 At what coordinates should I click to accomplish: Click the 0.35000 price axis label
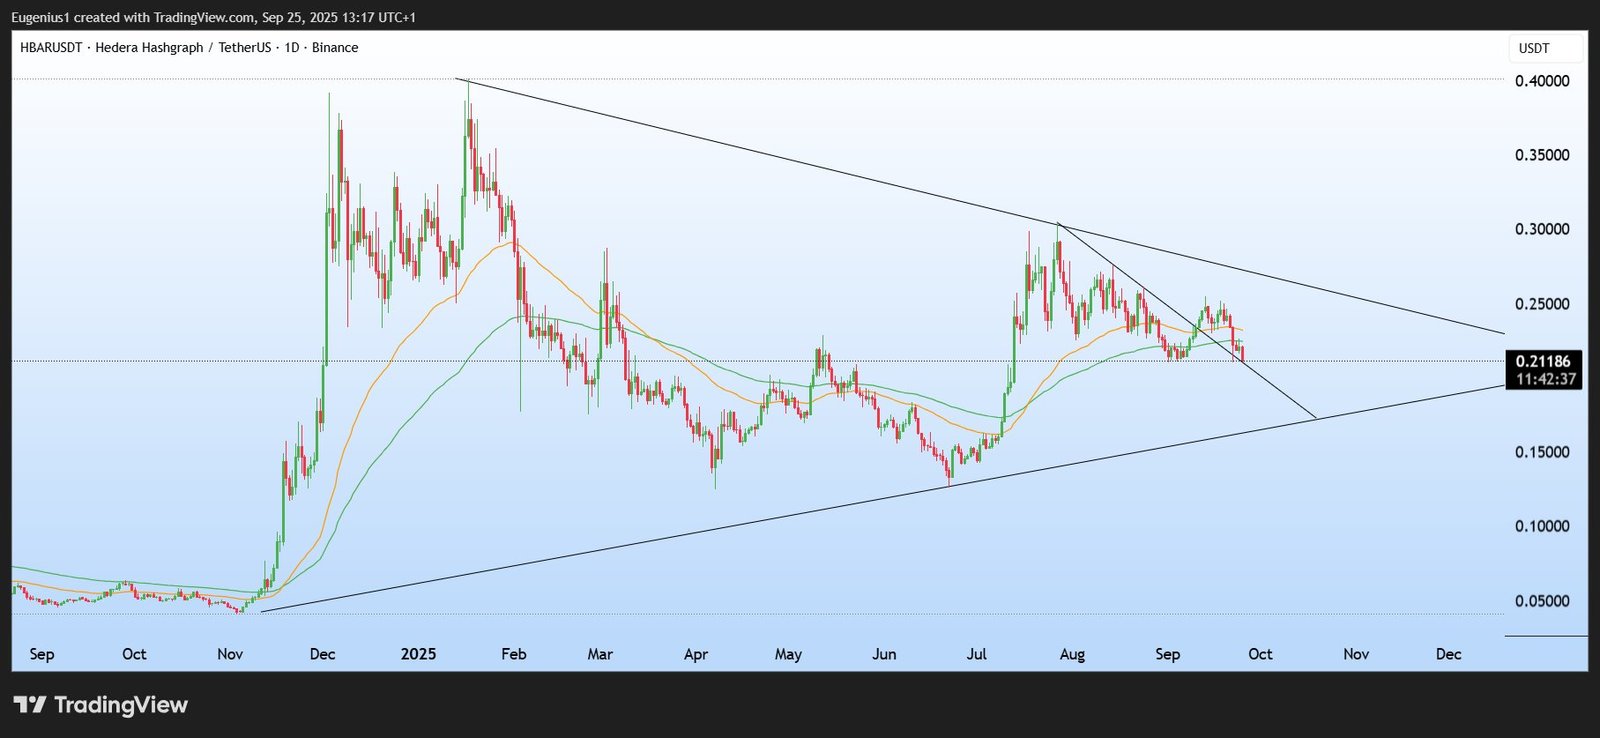[1541, 155]
